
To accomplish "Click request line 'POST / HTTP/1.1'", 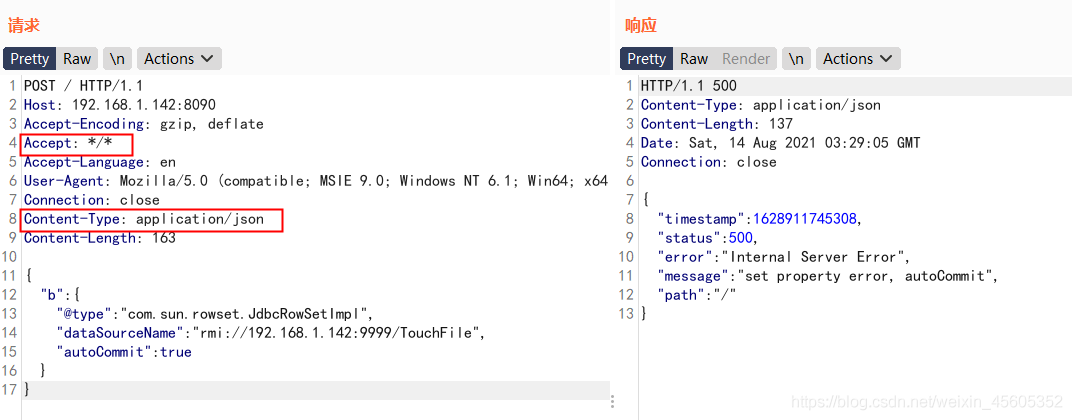I will click(83, 86).
